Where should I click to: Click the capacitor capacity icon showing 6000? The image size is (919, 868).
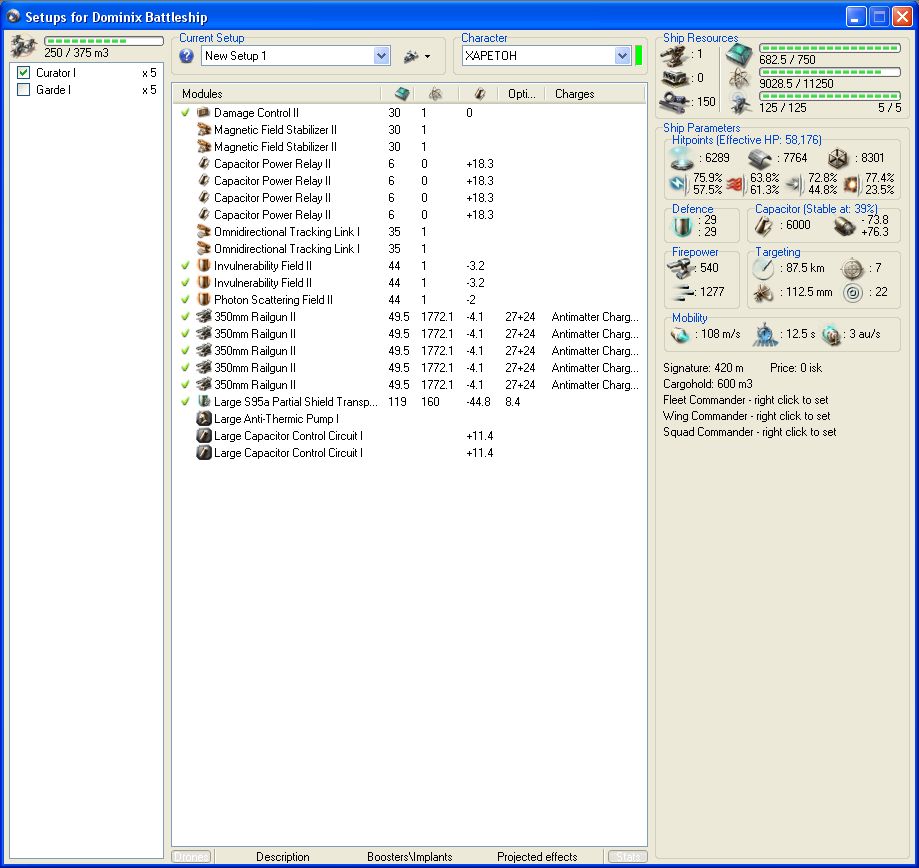pyautogui.click(x=763, y=226)
